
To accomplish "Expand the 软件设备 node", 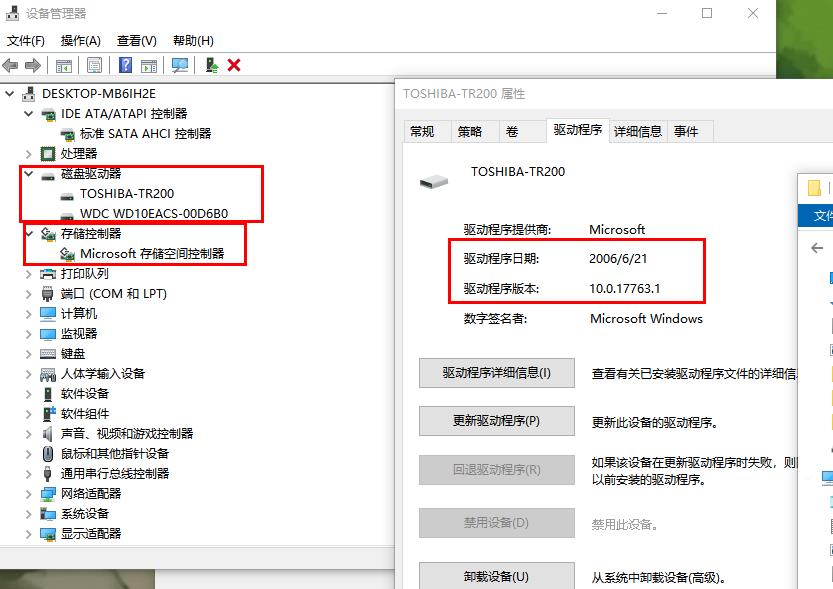I will 29,394.
